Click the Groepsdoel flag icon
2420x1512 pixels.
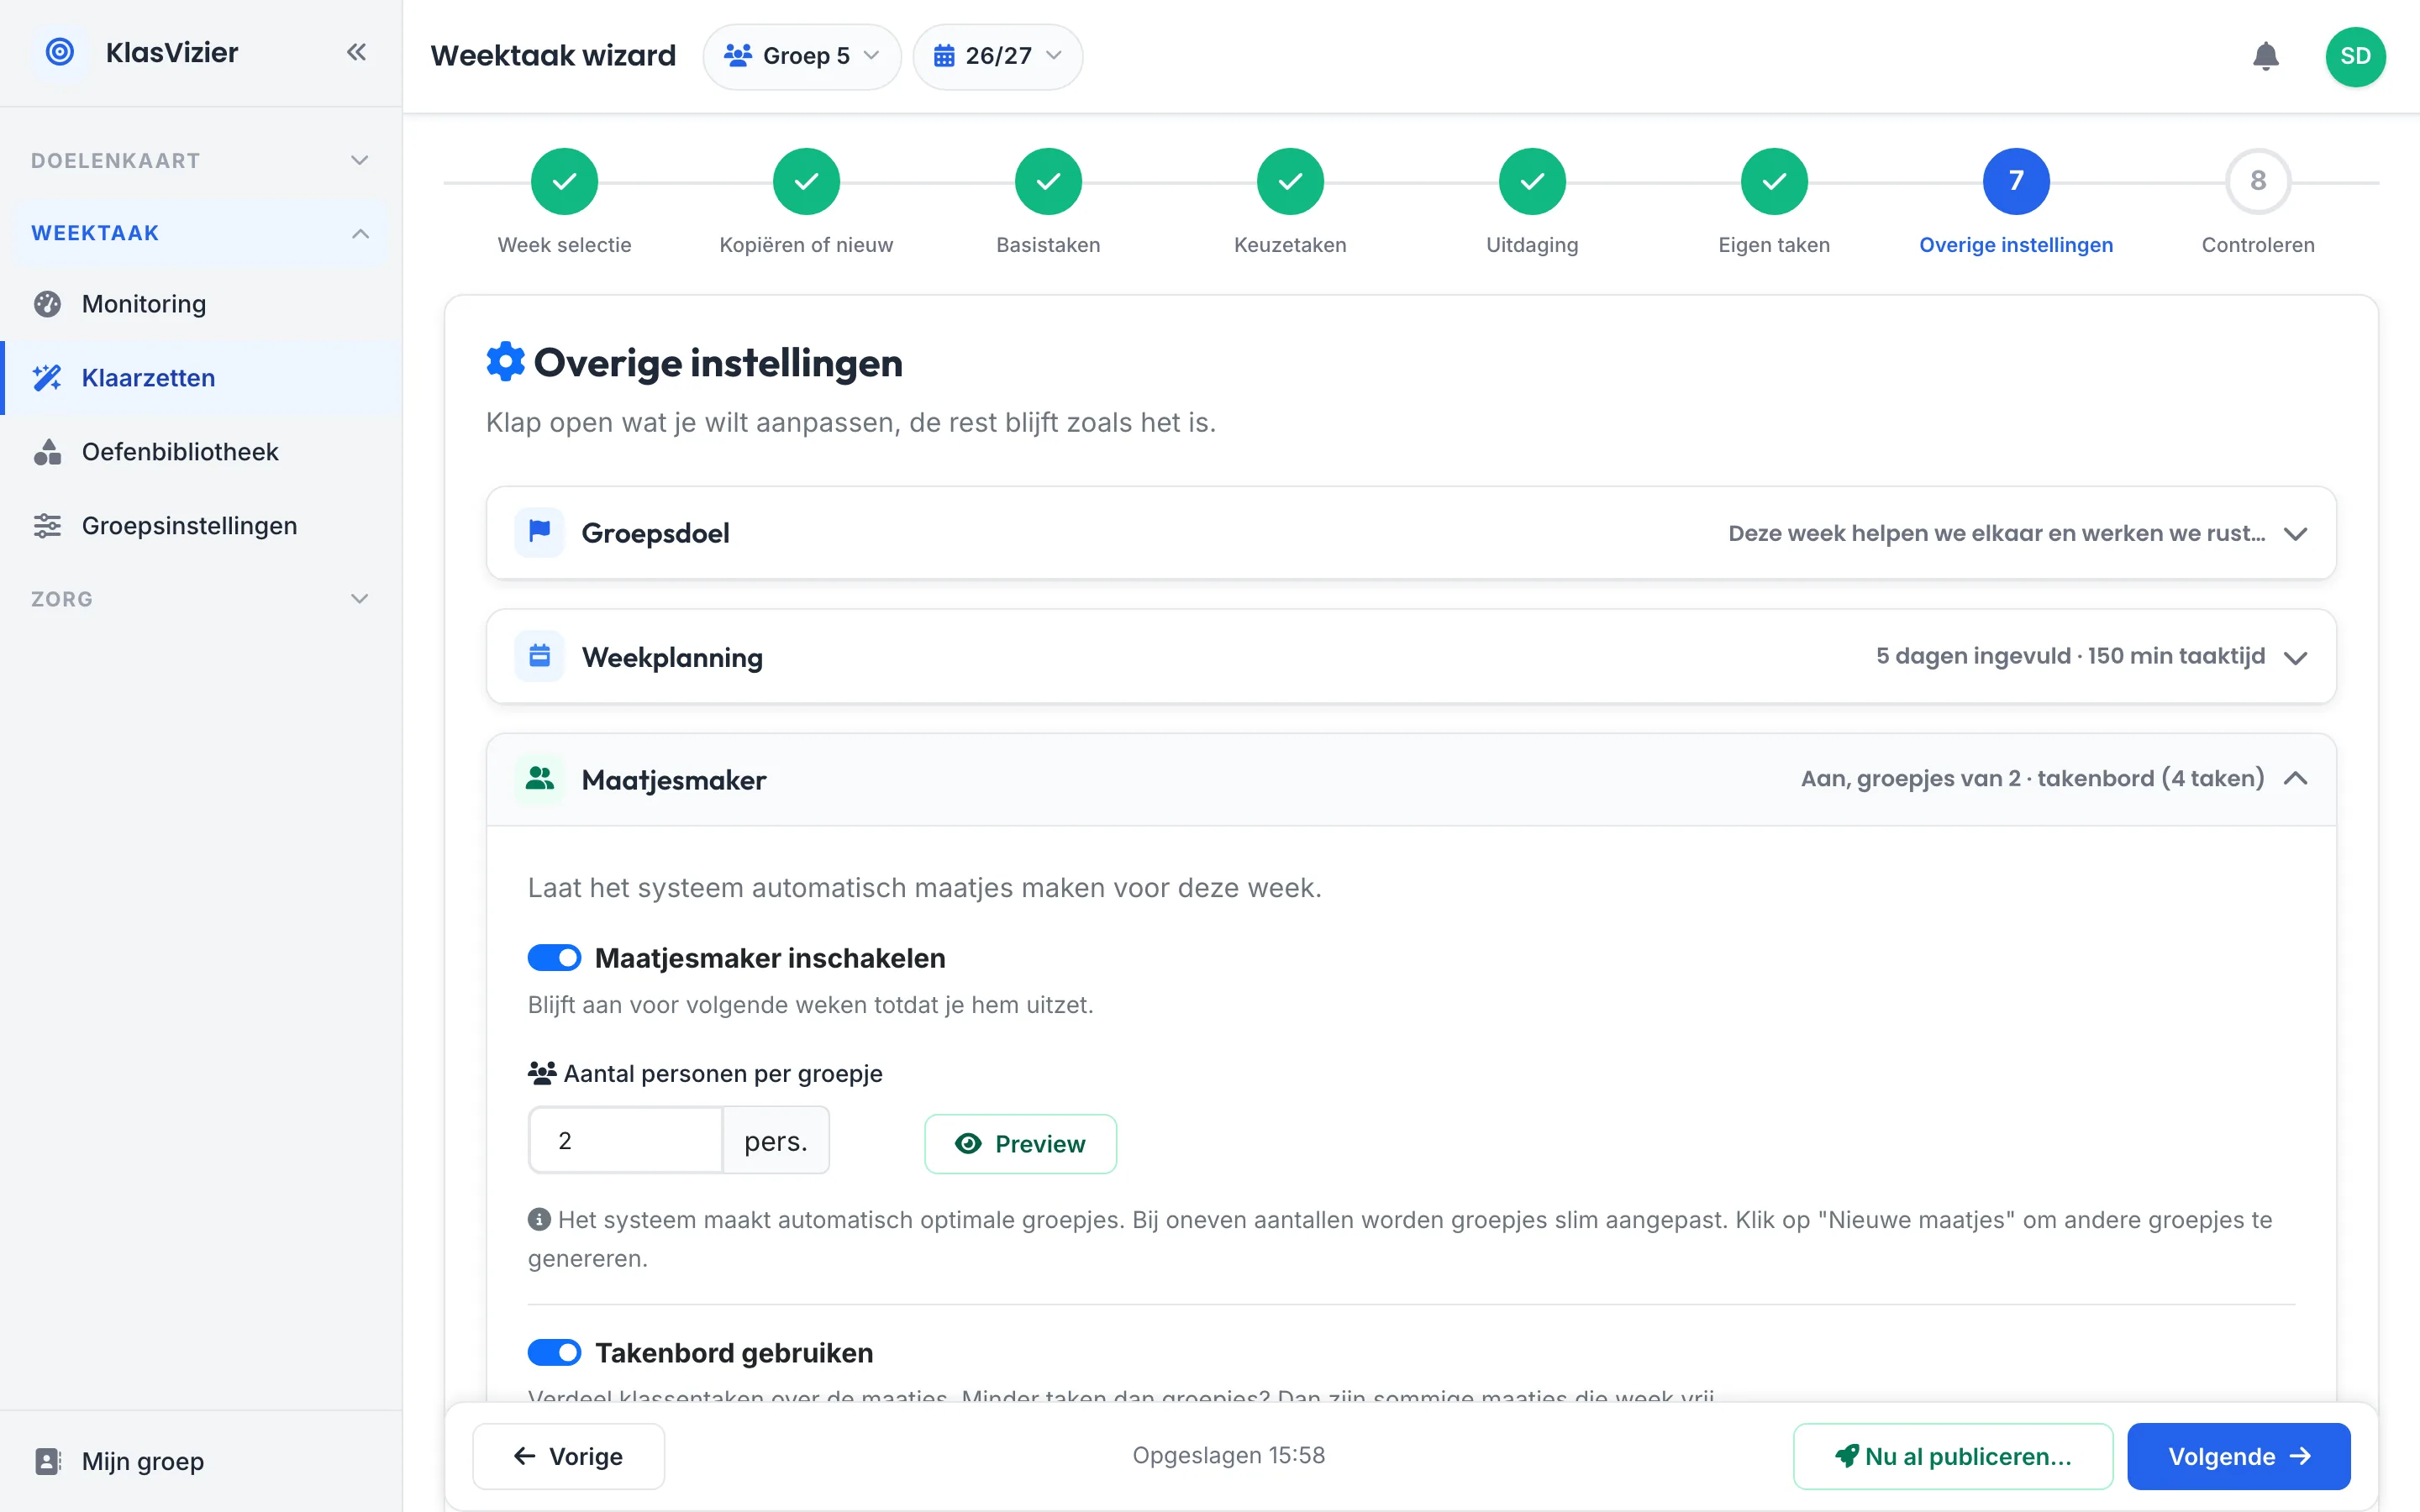(539, 532)
